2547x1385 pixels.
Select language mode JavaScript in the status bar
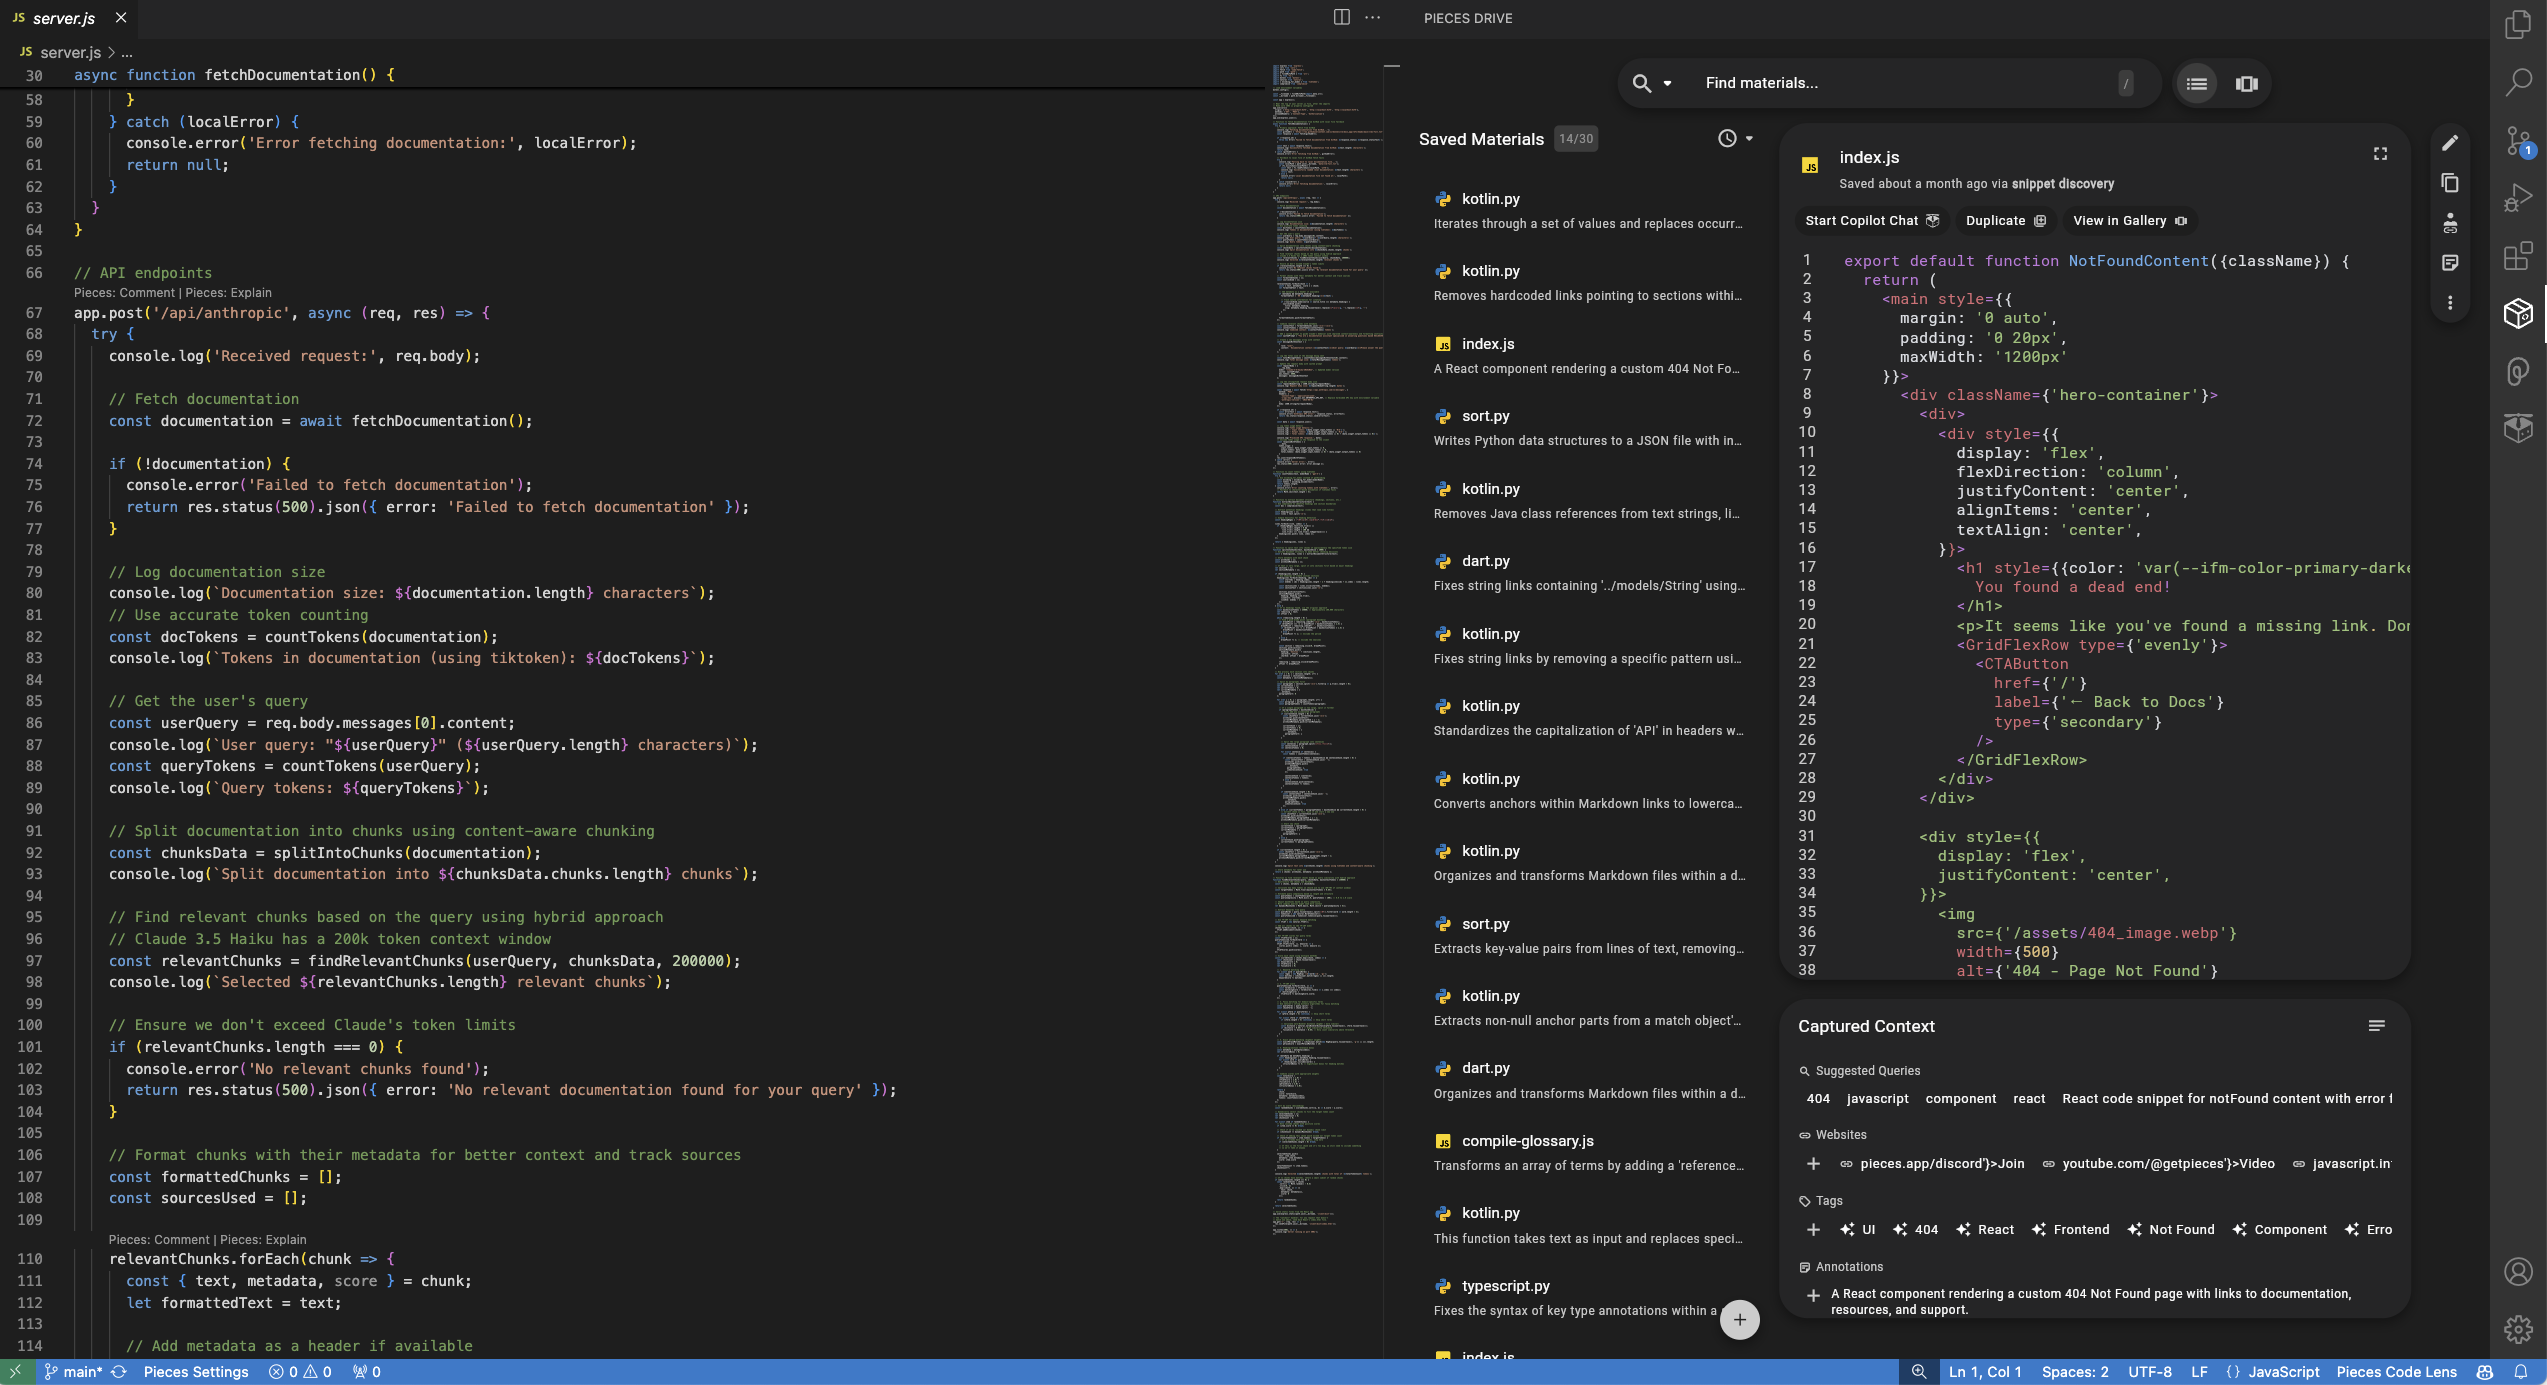(2283, 1372)
